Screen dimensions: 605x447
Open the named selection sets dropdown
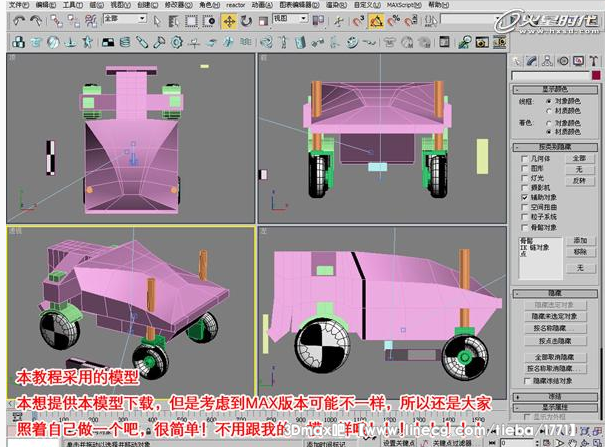[x=471, y=19]
